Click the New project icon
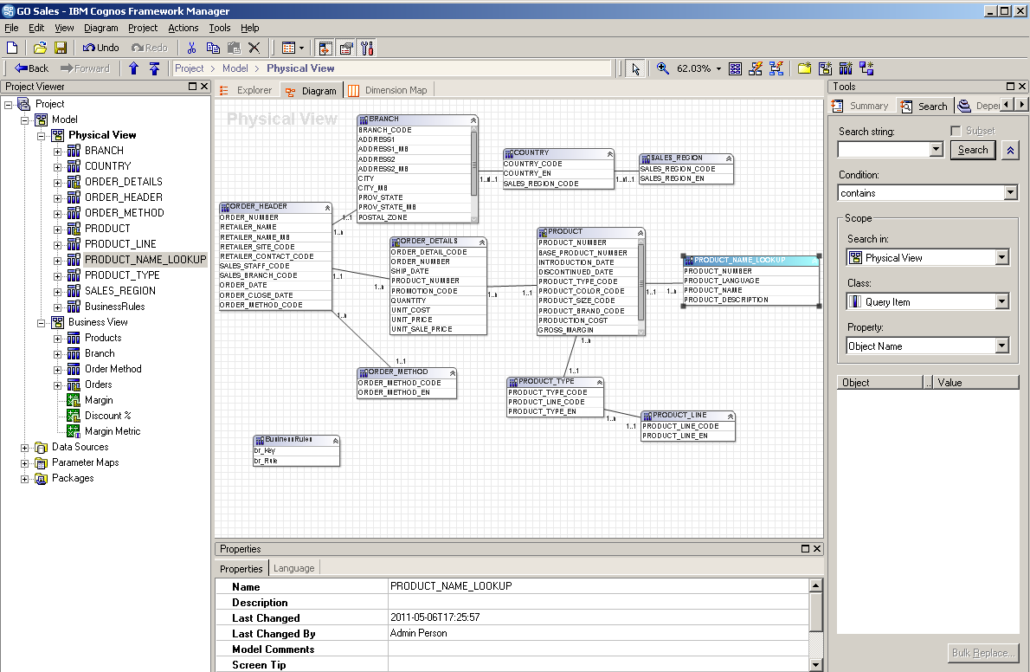This screenshot has height=672, width=1030. coord(12,47)
